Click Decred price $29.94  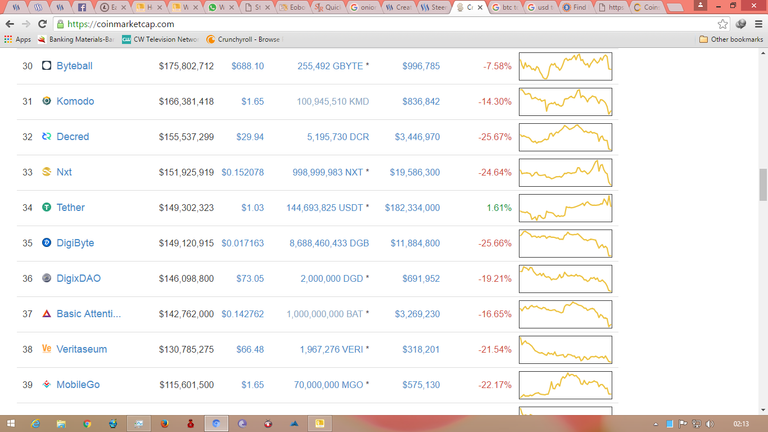250,137
